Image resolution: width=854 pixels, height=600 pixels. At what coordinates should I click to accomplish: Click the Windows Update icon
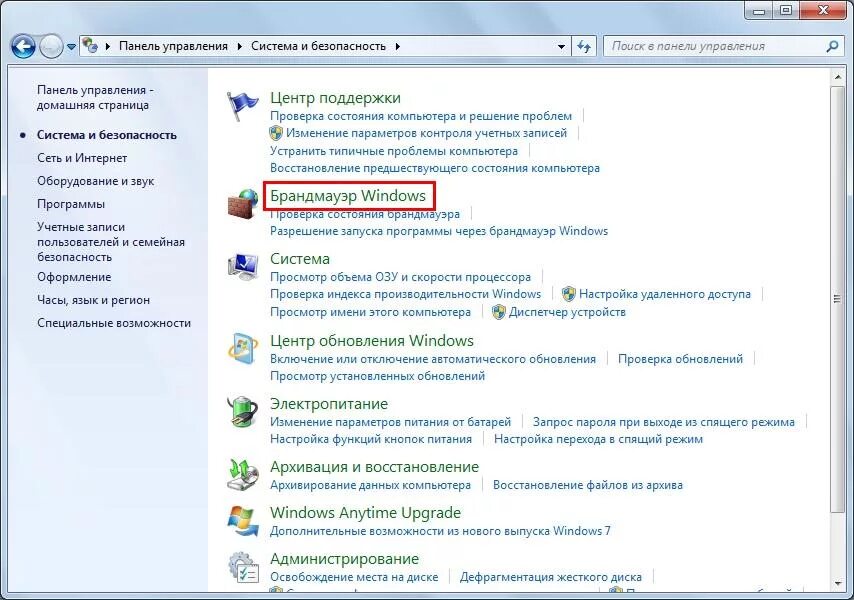242,348
